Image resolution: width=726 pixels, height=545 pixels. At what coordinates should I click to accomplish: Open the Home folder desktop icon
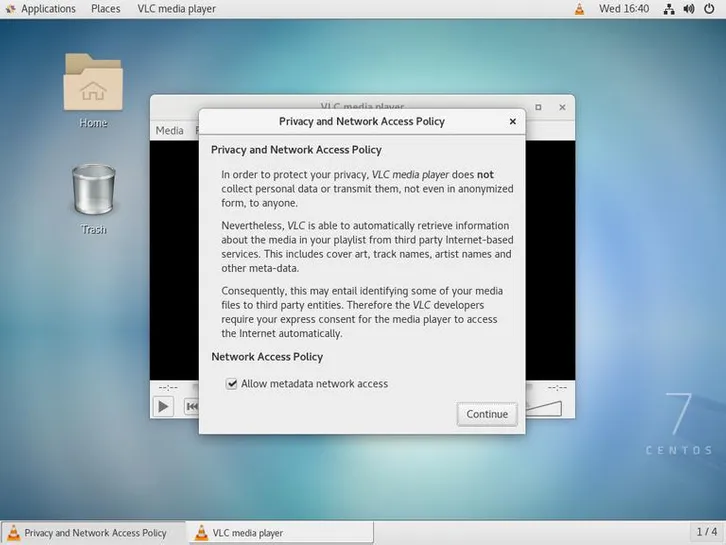point(93,91)
